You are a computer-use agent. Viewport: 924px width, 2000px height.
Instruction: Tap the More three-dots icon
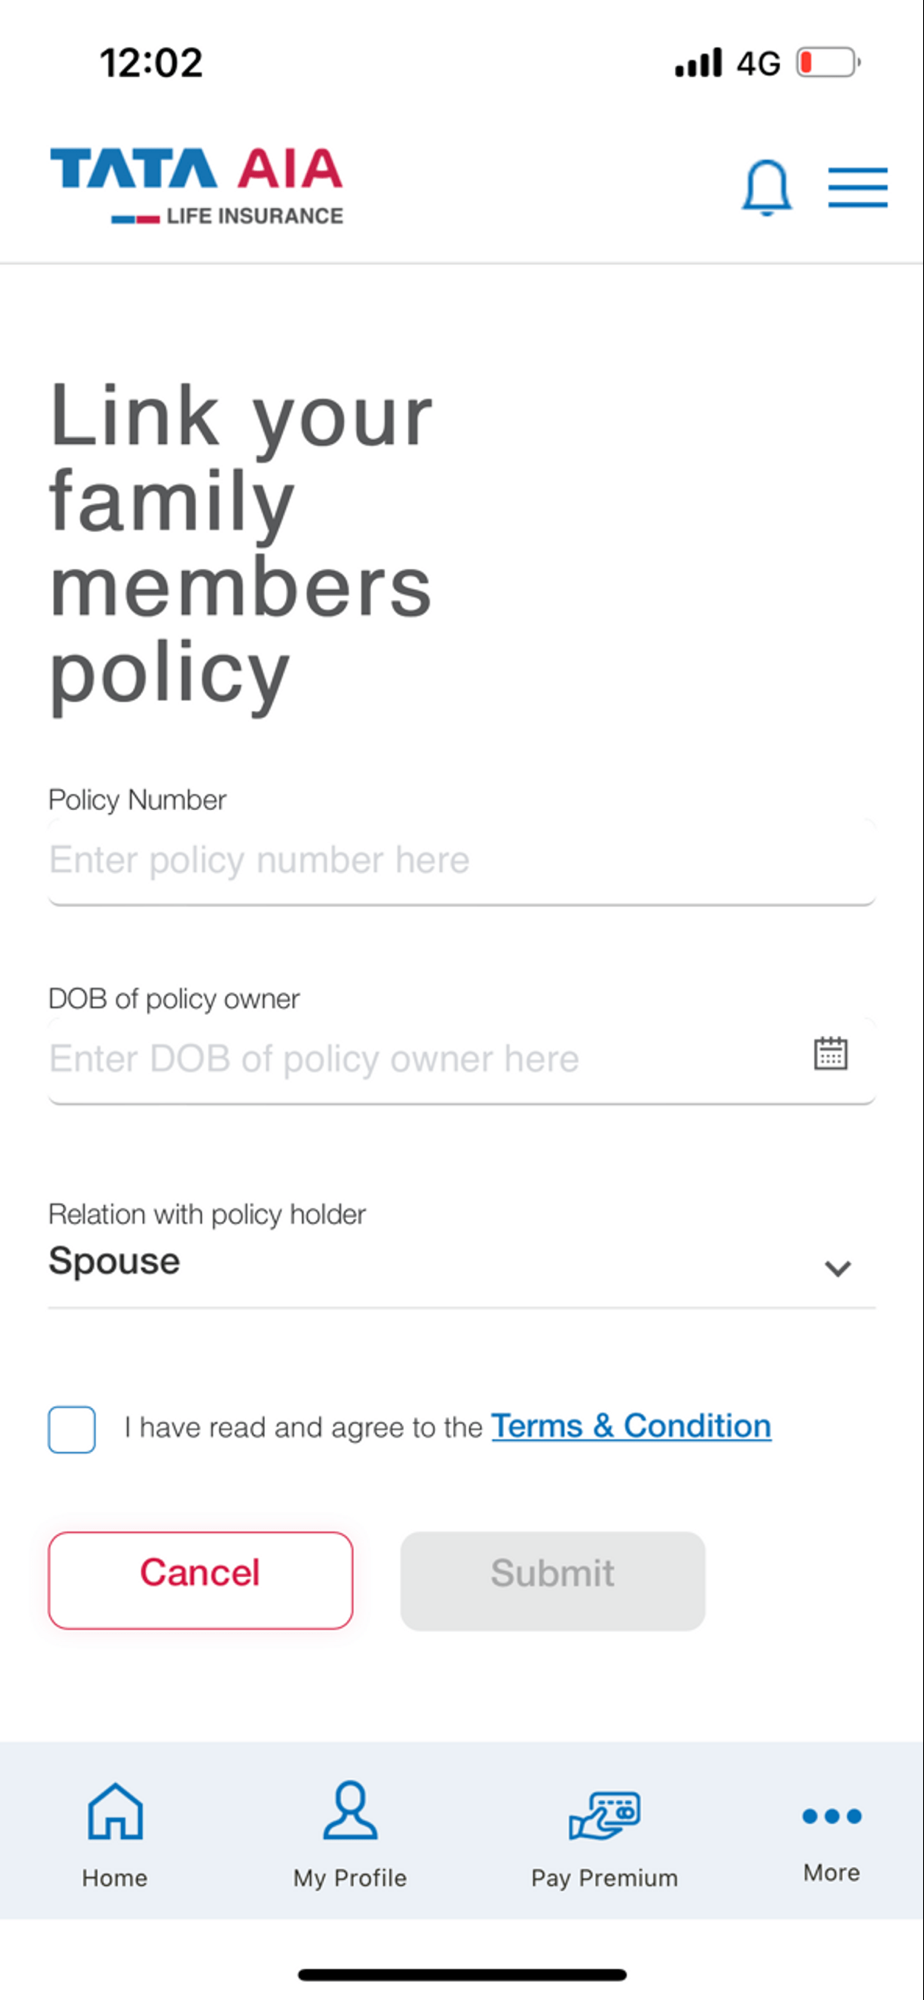(831, 1816)
